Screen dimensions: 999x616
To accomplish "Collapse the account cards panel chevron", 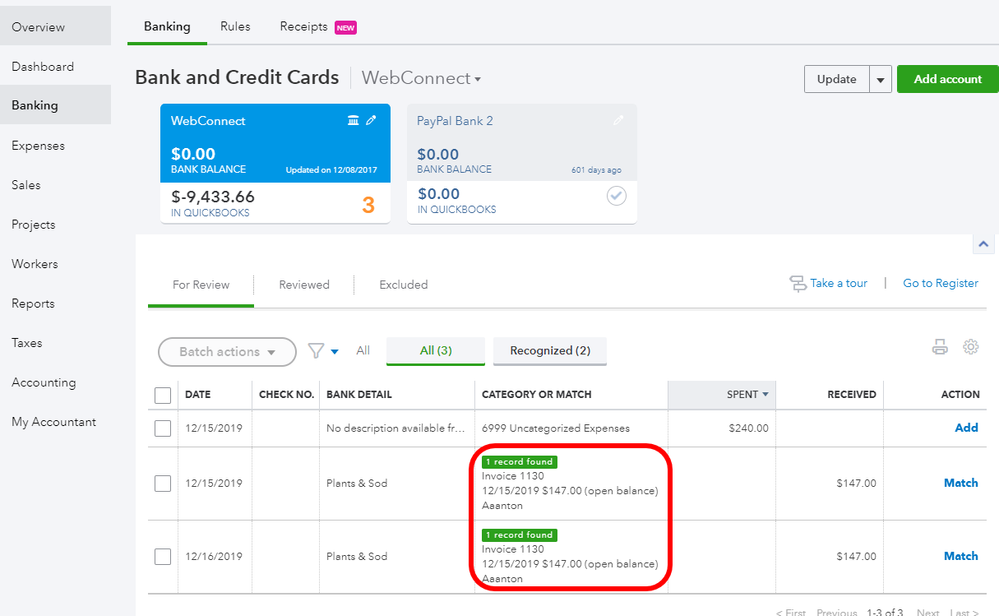I will 983,244.
